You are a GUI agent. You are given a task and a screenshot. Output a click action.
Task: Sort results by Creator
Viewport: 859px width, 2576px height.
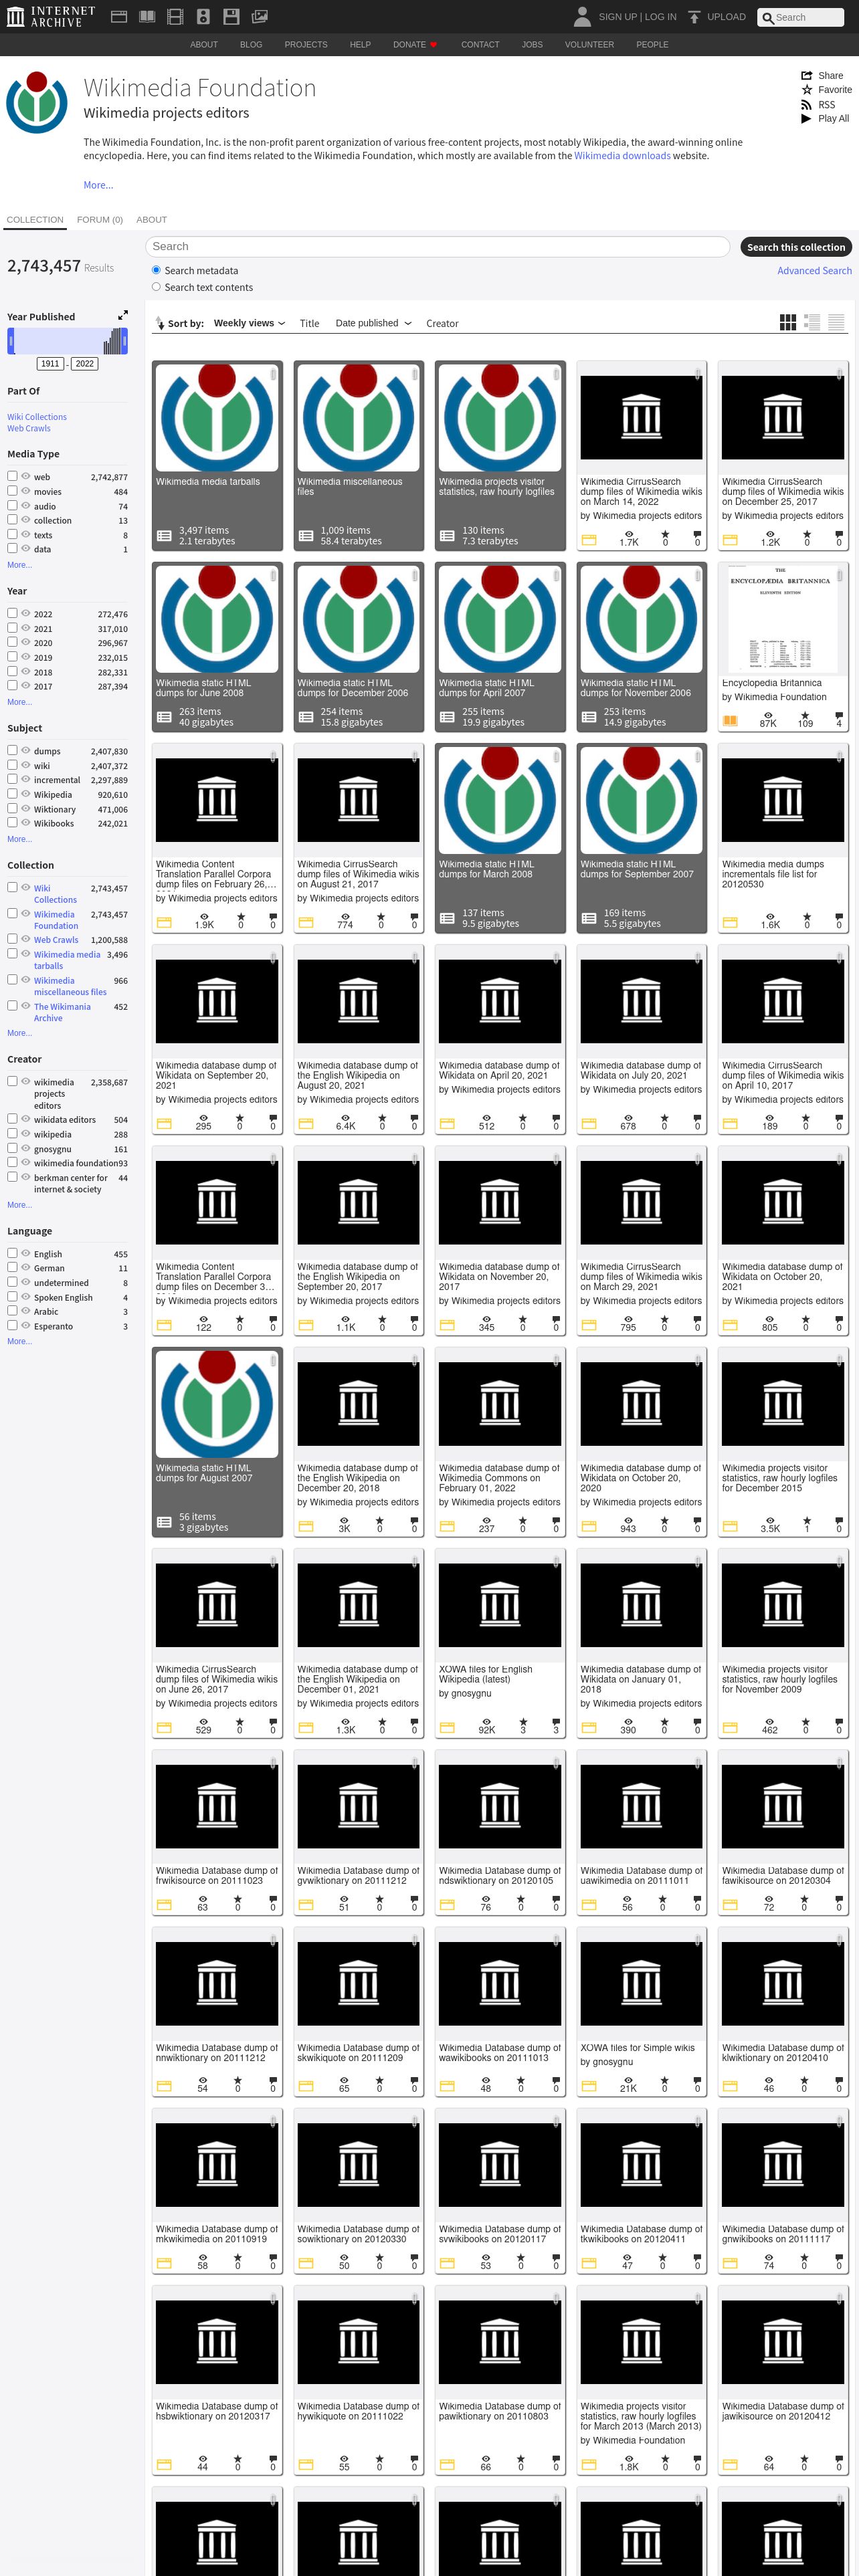coord(442,323)
